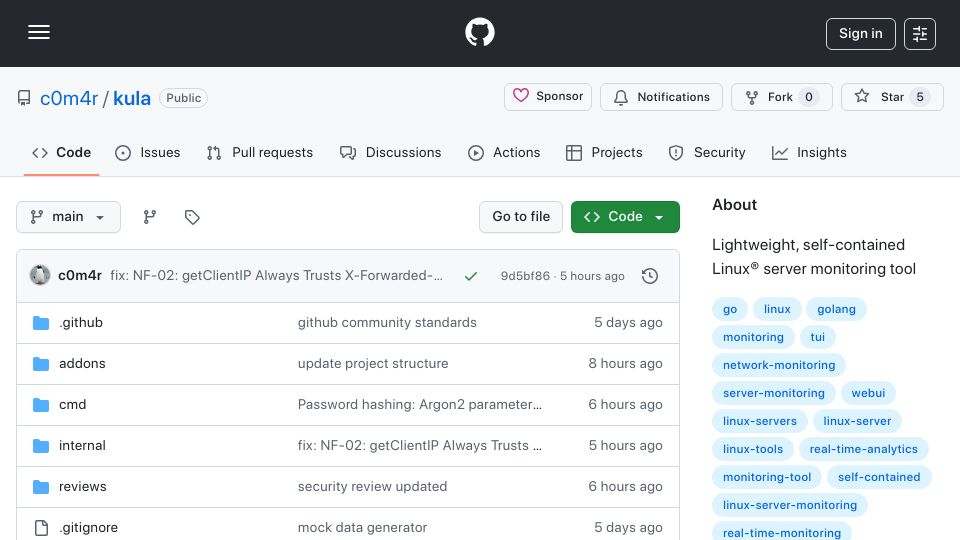Viewport: 960px width, 540px height.
Task: Click the reviews folder icon
Action: 41,487
